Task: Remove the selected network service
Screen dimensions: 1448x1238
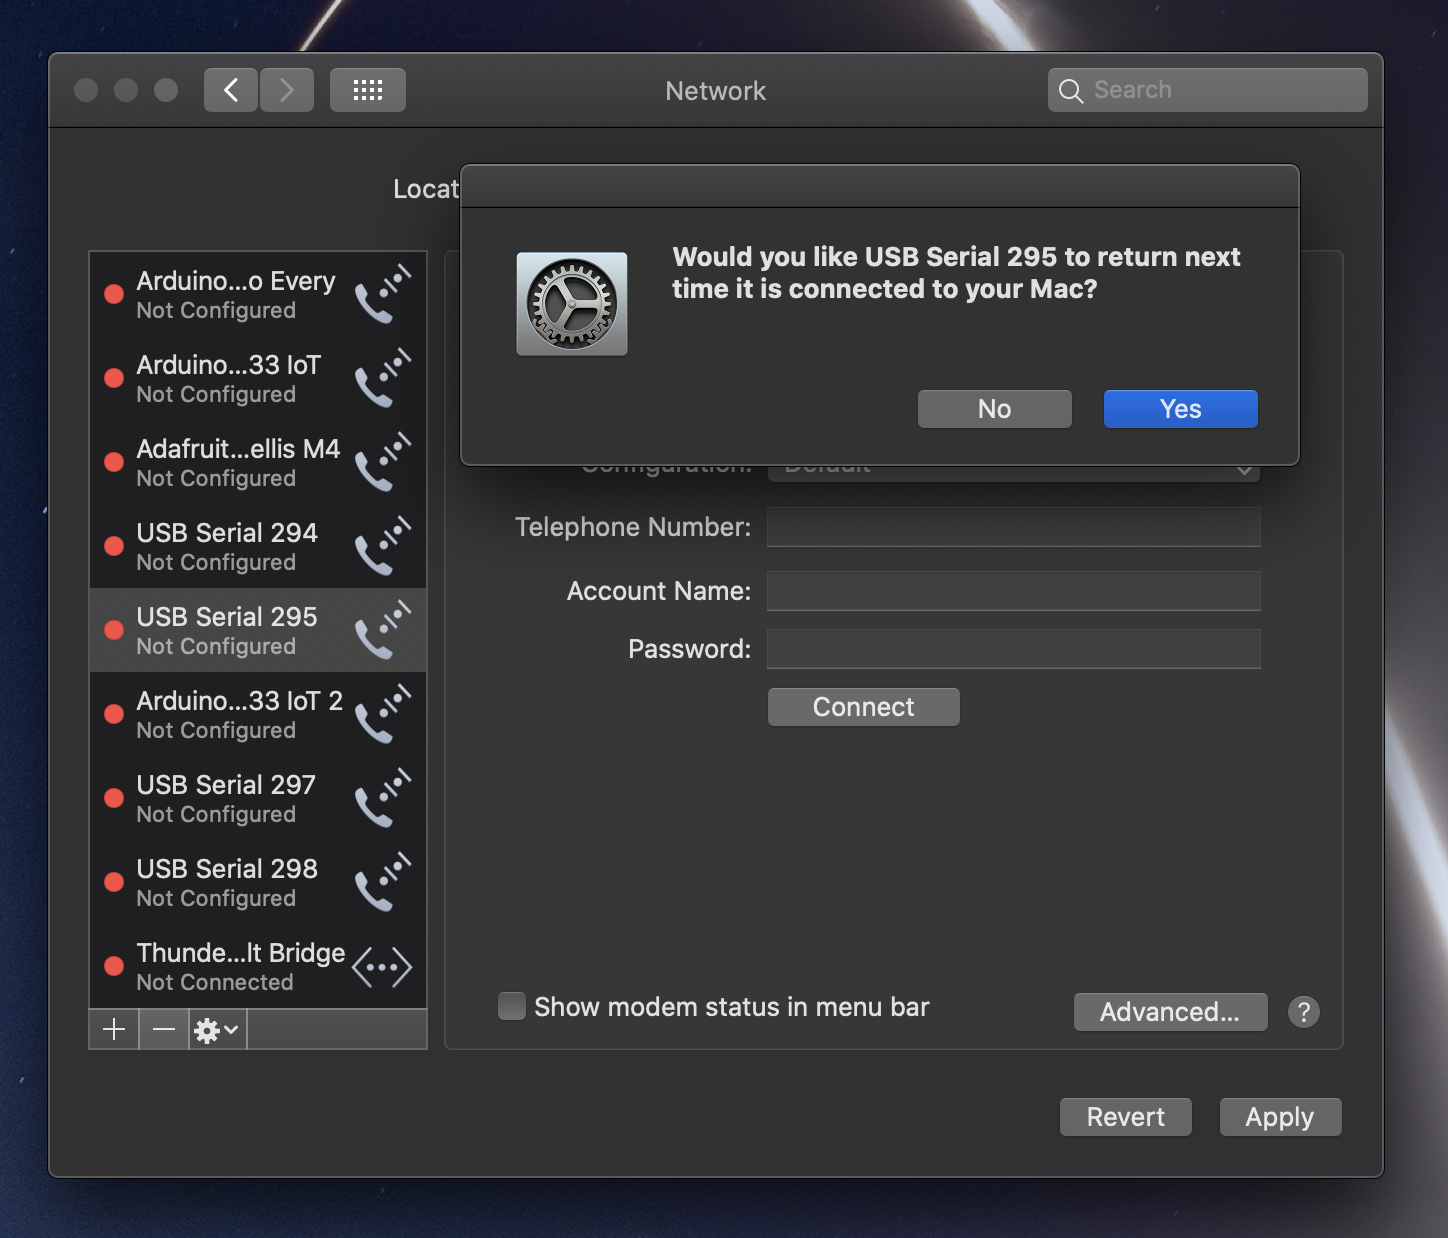Action: pyautogui.click(x=164, y=1029)
